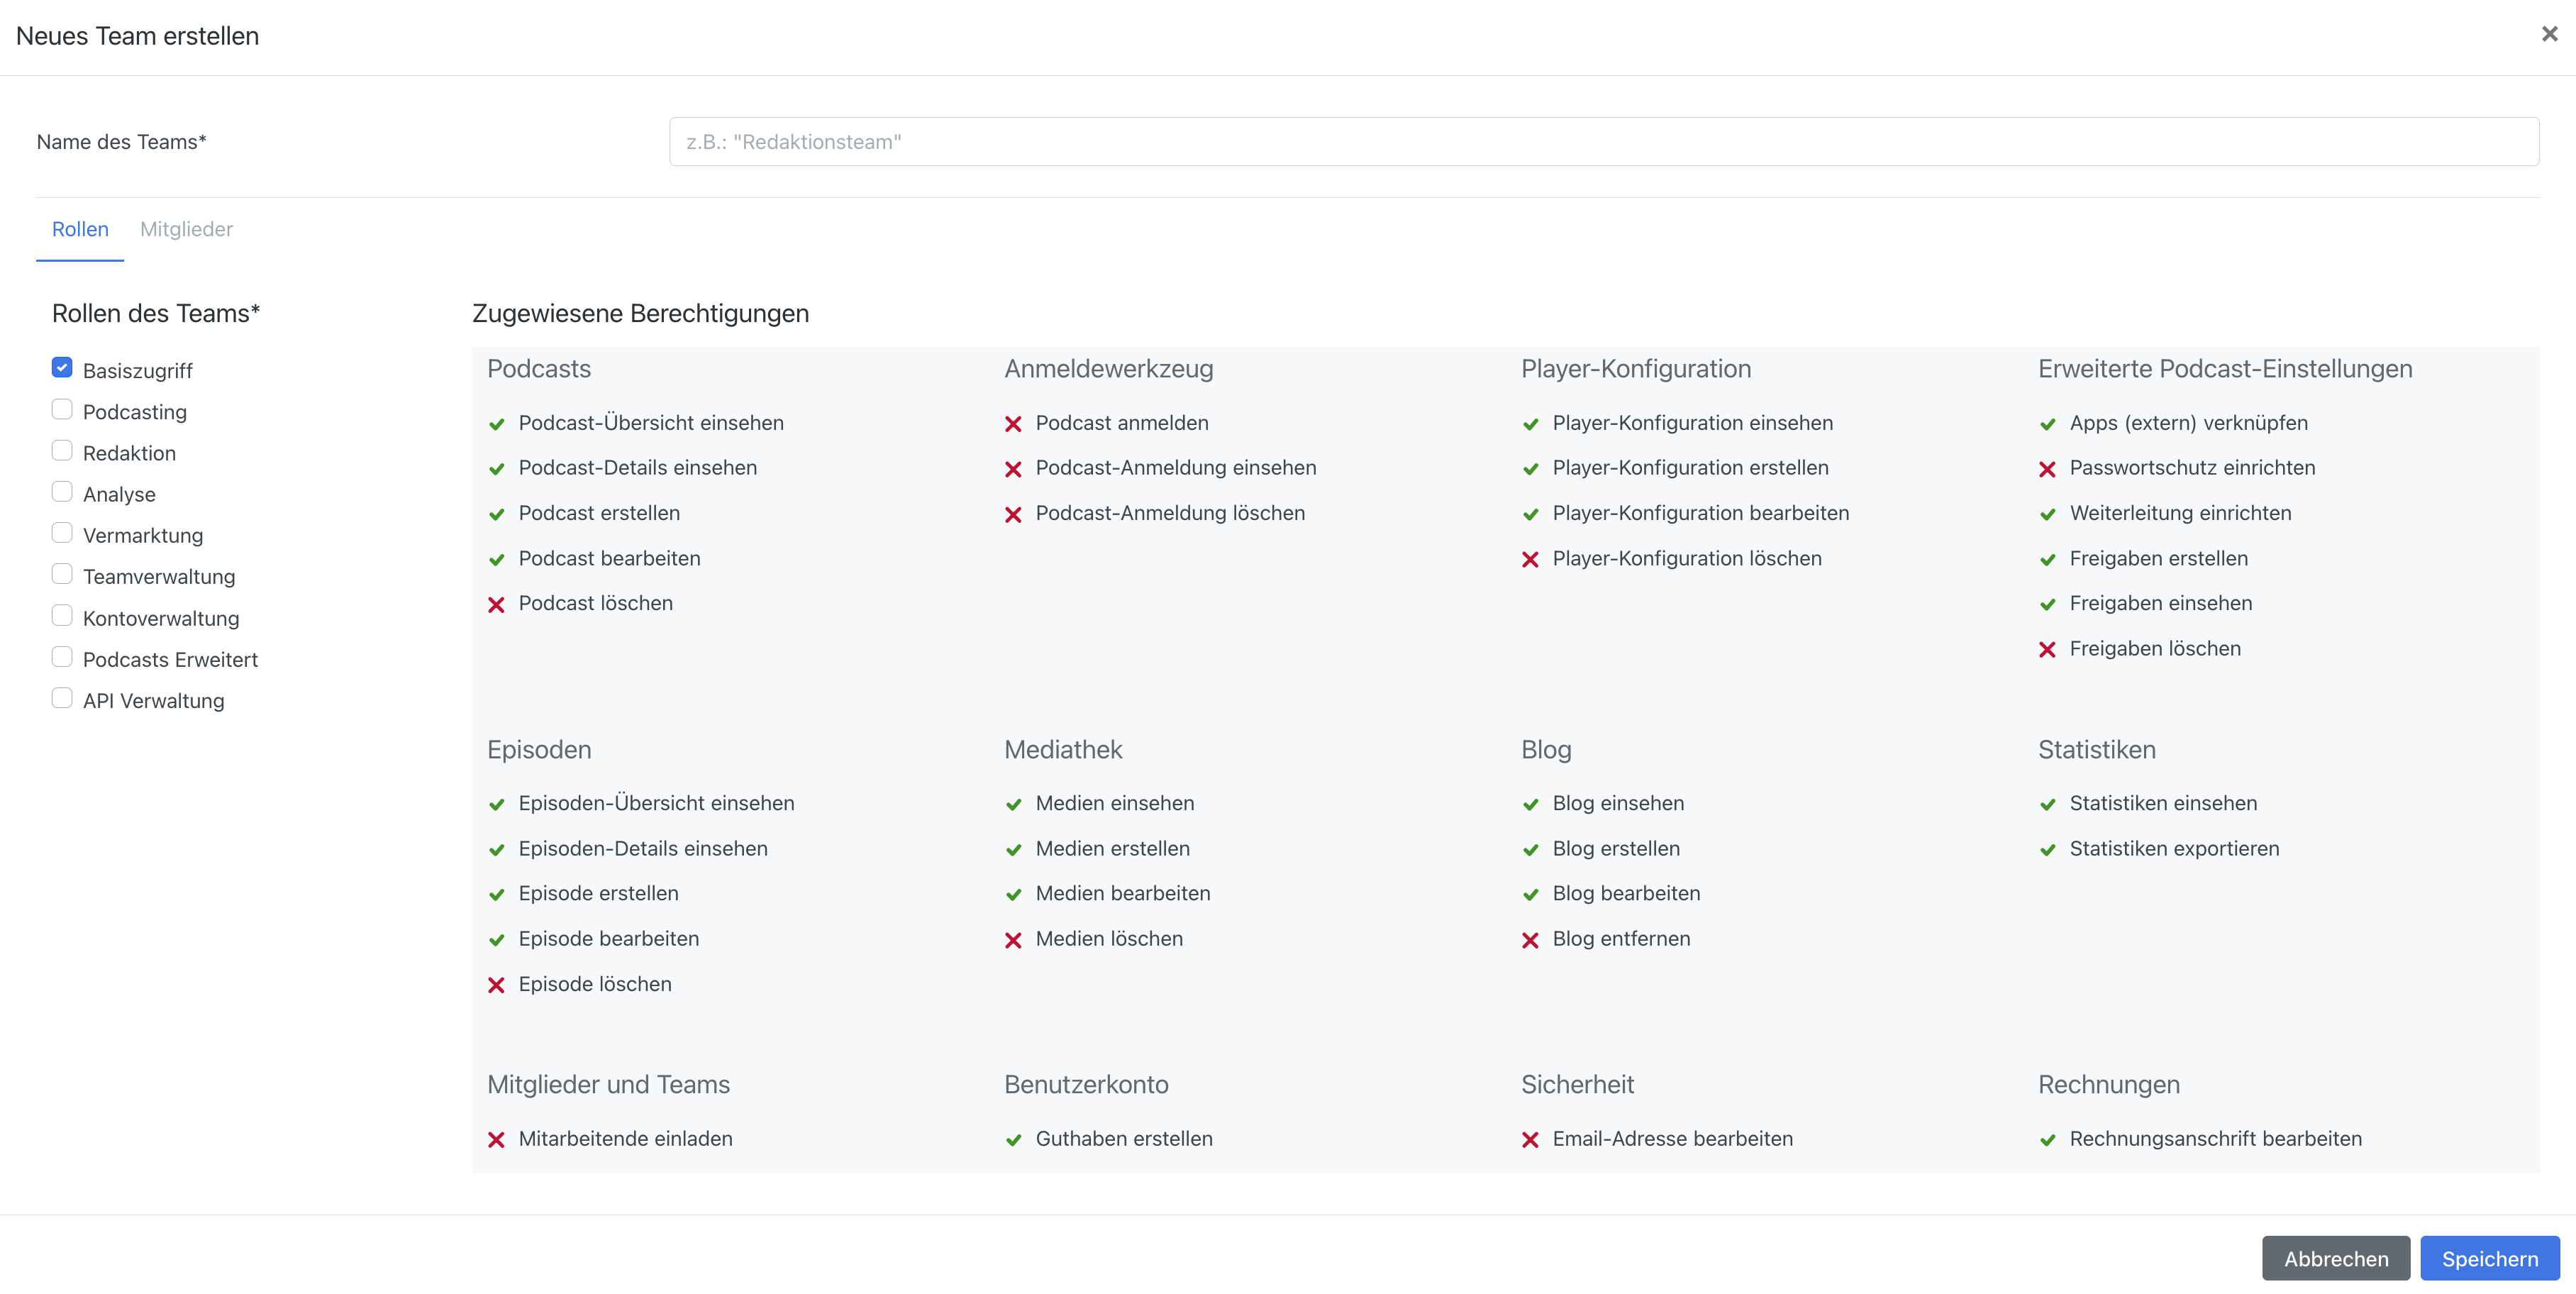The width and height of the screenshot is (2576, 1294).
Task: Uncheck the Basiszugriff role checkbox
Action: point(62,368)
